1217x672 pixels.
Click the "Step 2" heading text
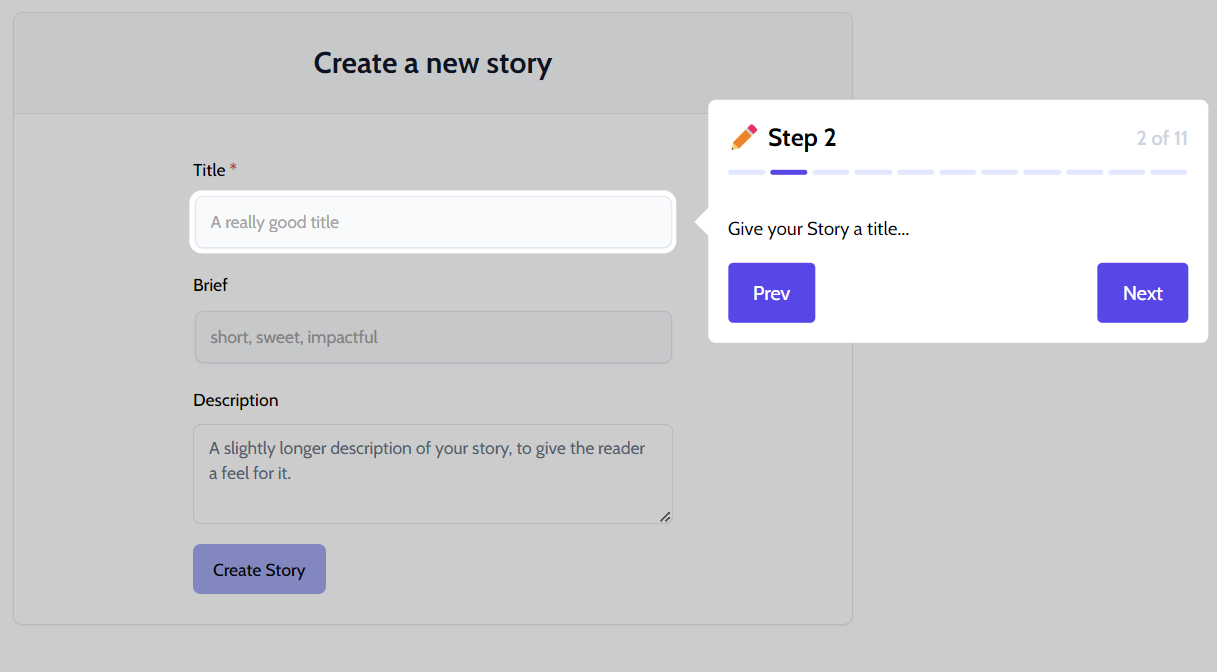tap(802, 138)
